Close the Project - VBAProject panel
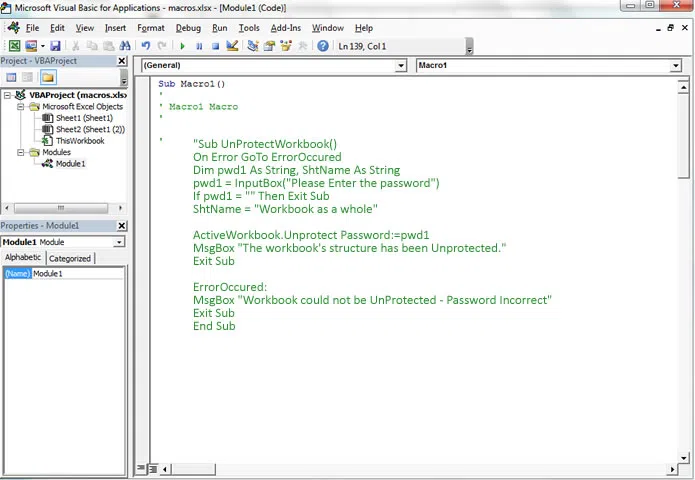This screenshot has height=480, width=695. point(122,61)
